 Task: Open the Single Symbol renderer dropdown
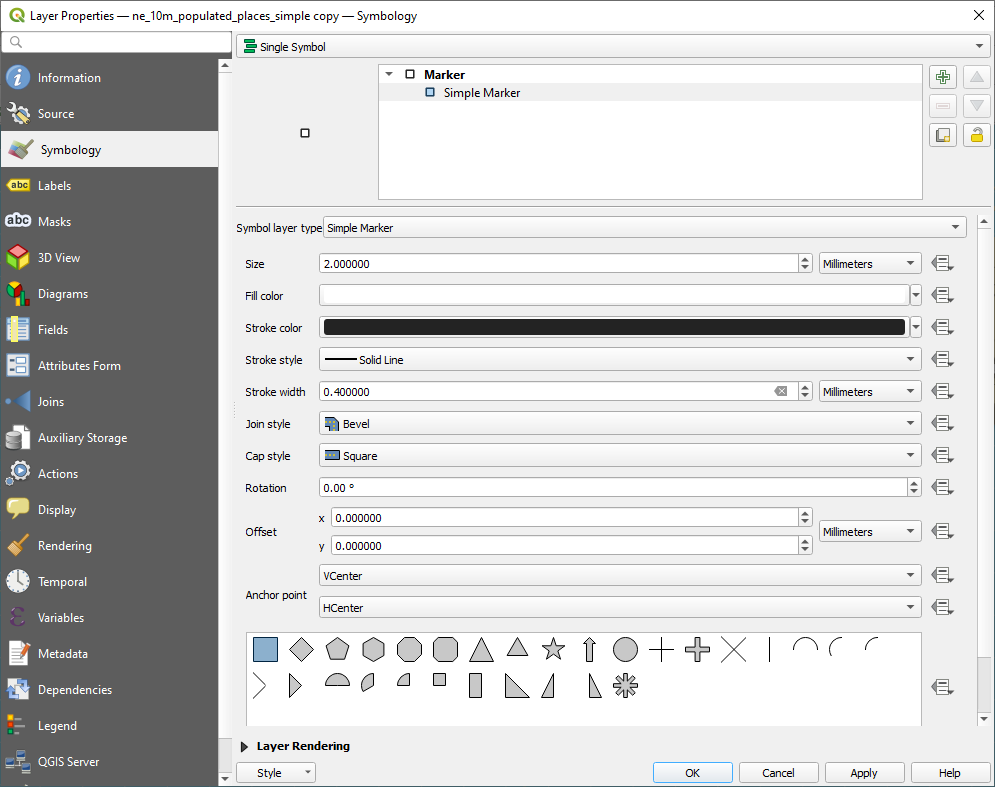(x=978, y=46)
